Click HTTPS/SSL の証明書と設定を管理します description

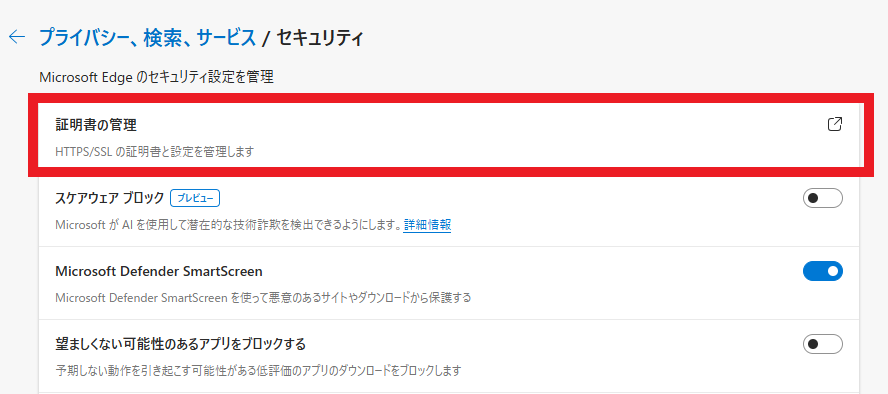[154, 152]
